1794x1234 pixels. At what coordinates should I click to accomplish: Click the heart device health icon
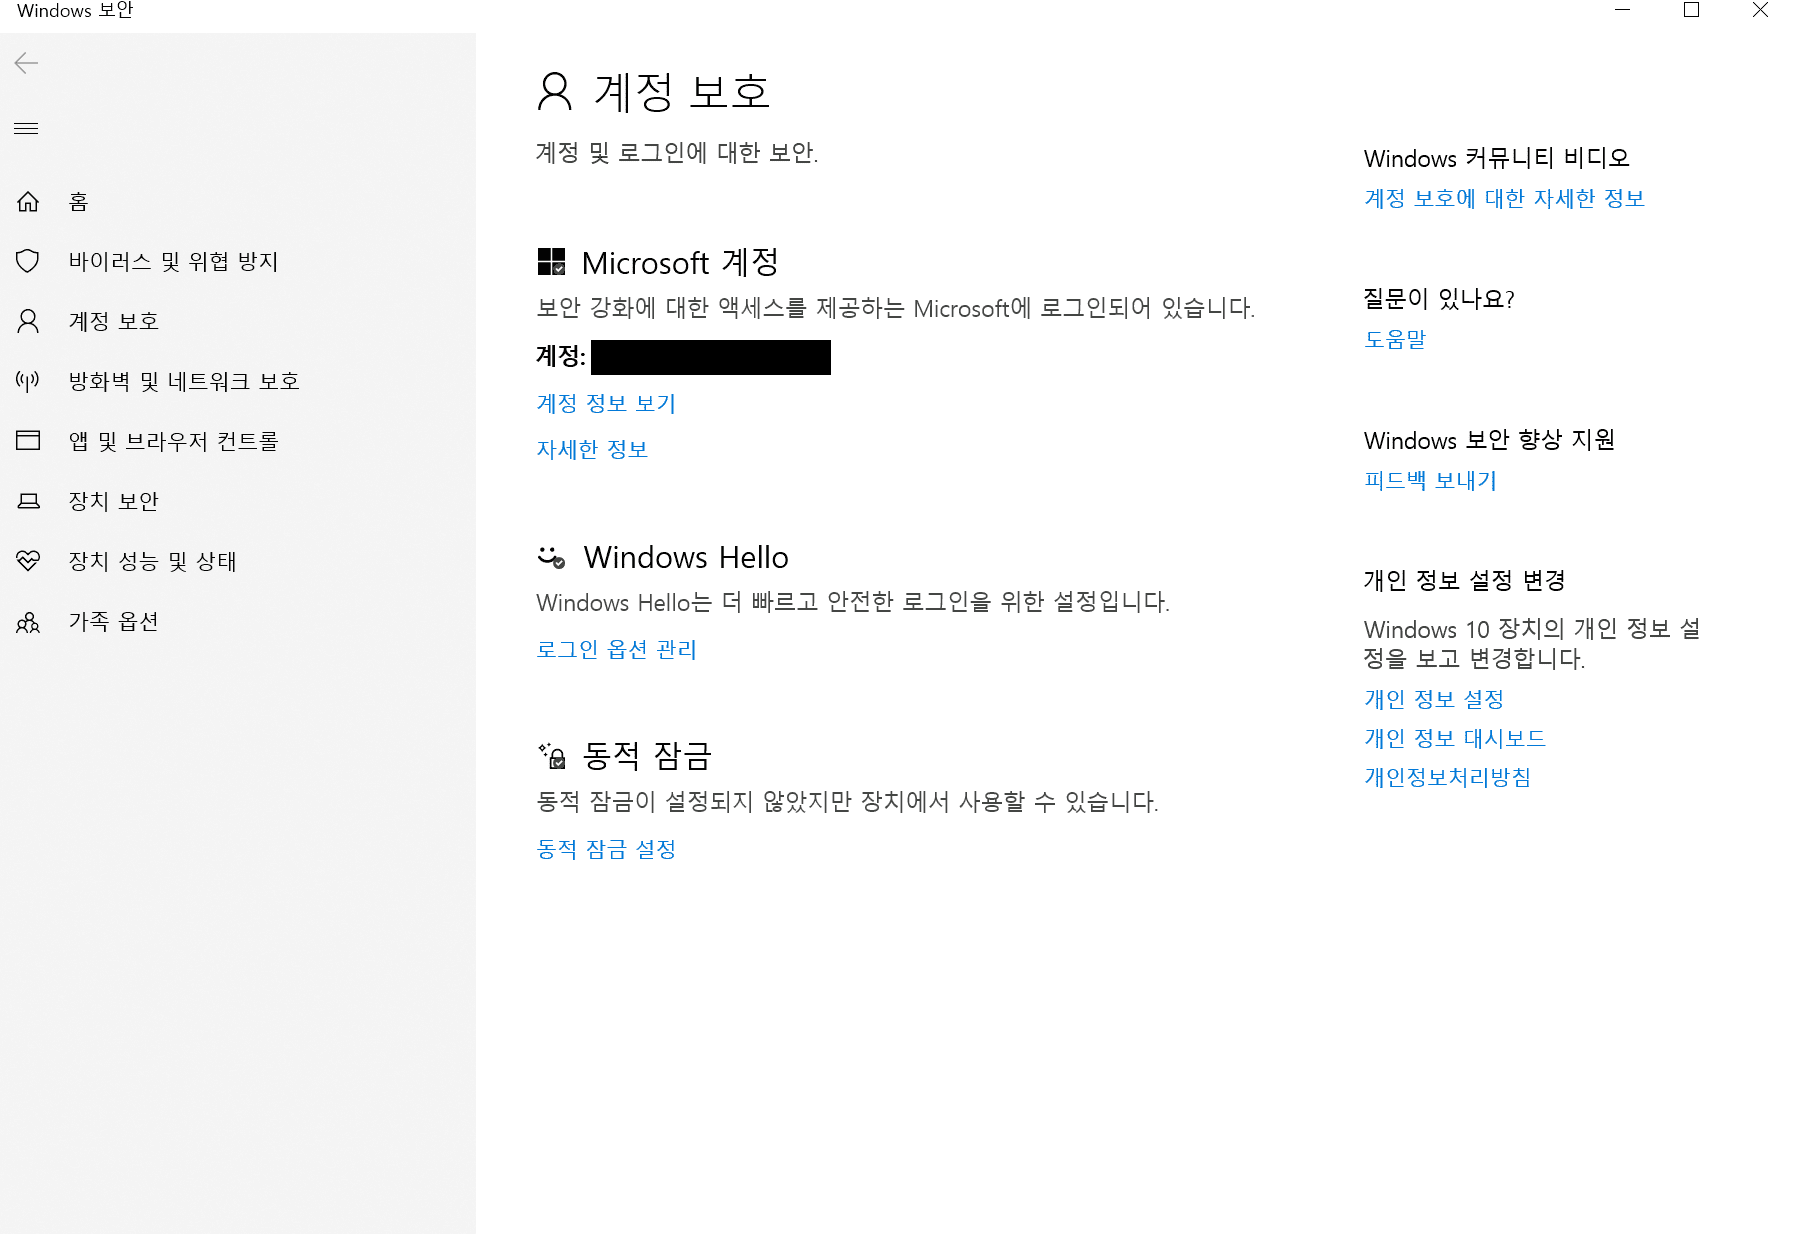[x=28, y=560]
